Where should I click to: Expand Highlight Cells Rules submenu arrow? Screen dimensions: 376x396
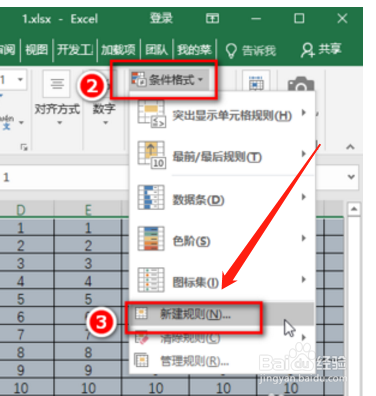[304, 112]
